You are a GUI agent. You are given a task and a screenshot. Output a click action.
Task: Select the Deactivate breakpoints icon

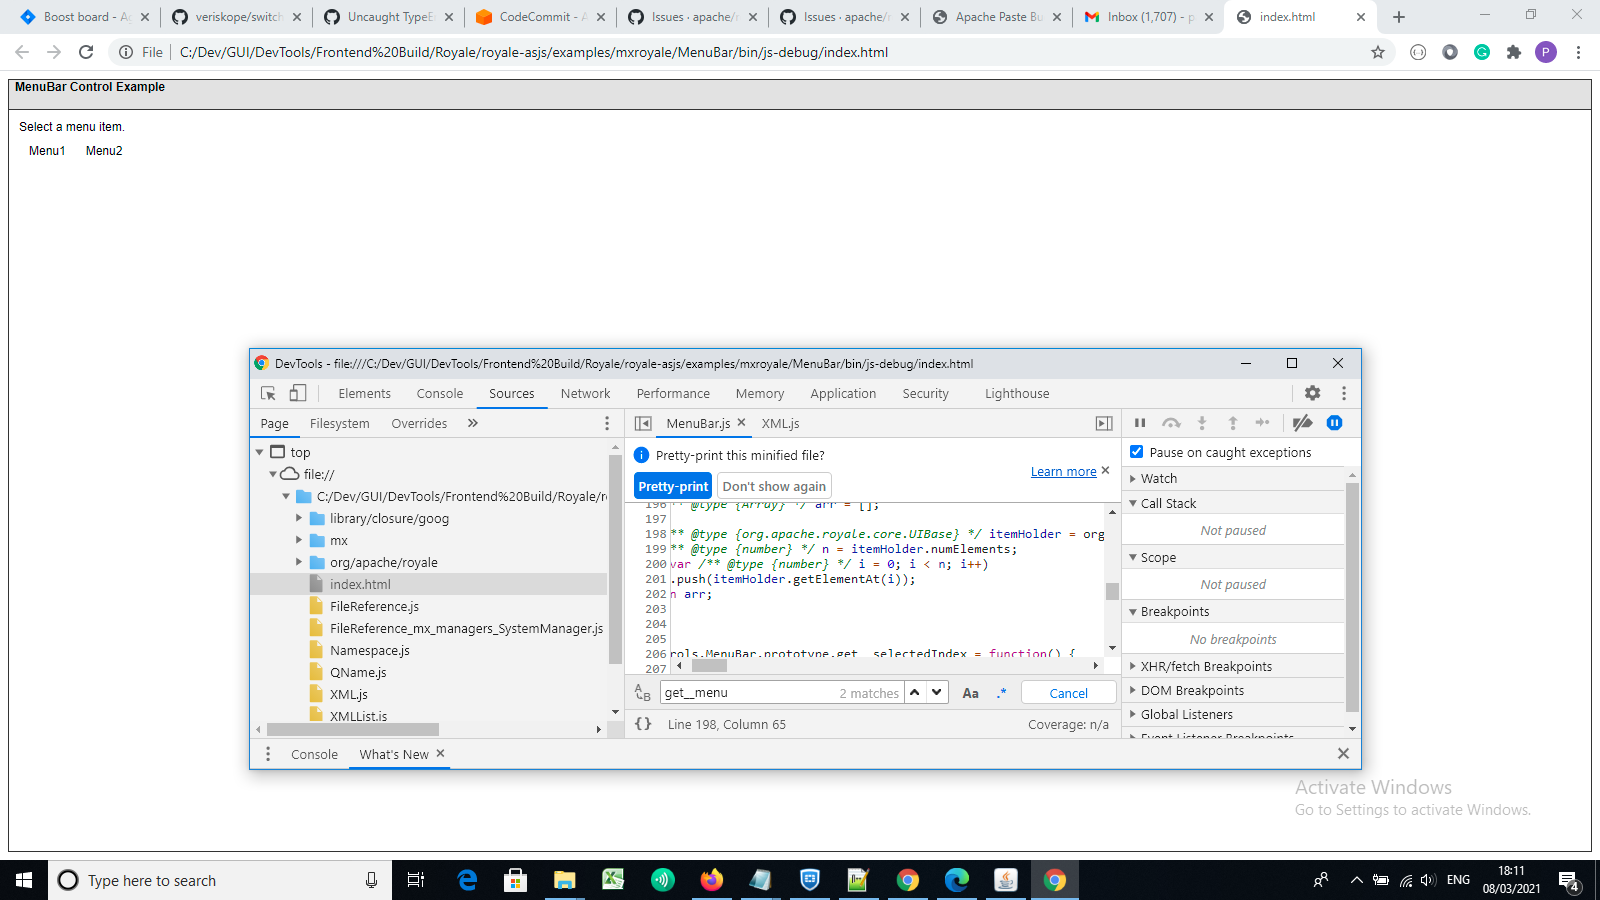click(1302, 422)
